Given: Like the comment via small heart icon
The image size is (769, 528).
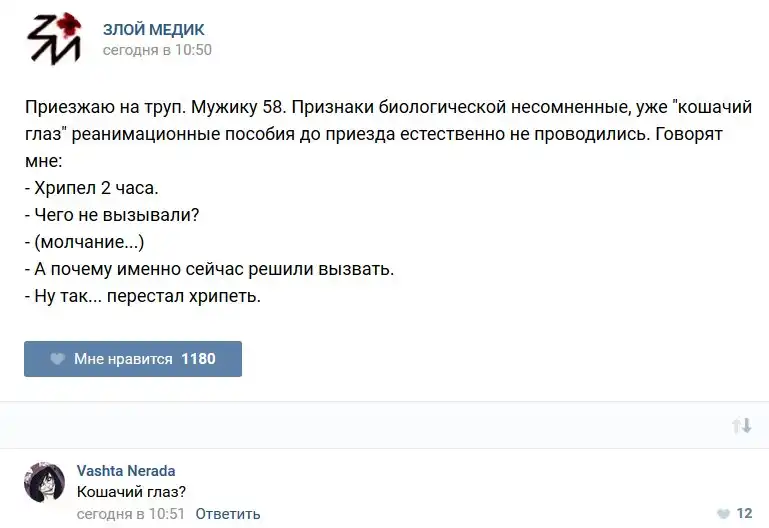Looking at the screenshot, I should coord(724,514).
